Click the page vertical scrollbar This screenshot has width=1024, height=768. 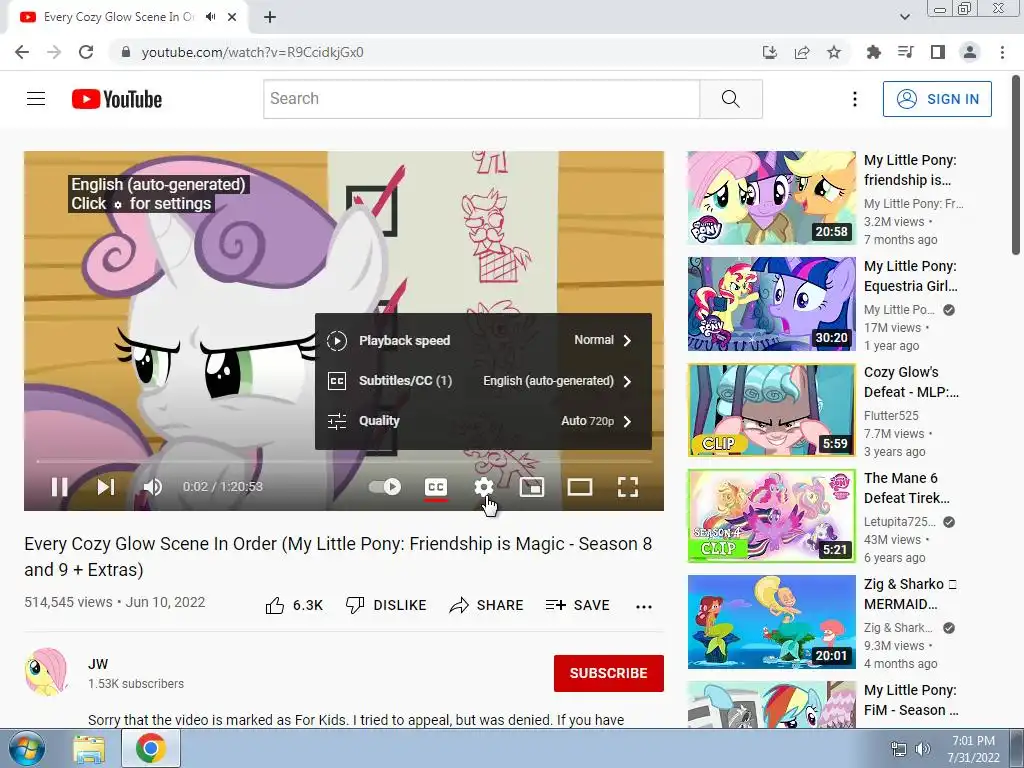(1016, 167)
